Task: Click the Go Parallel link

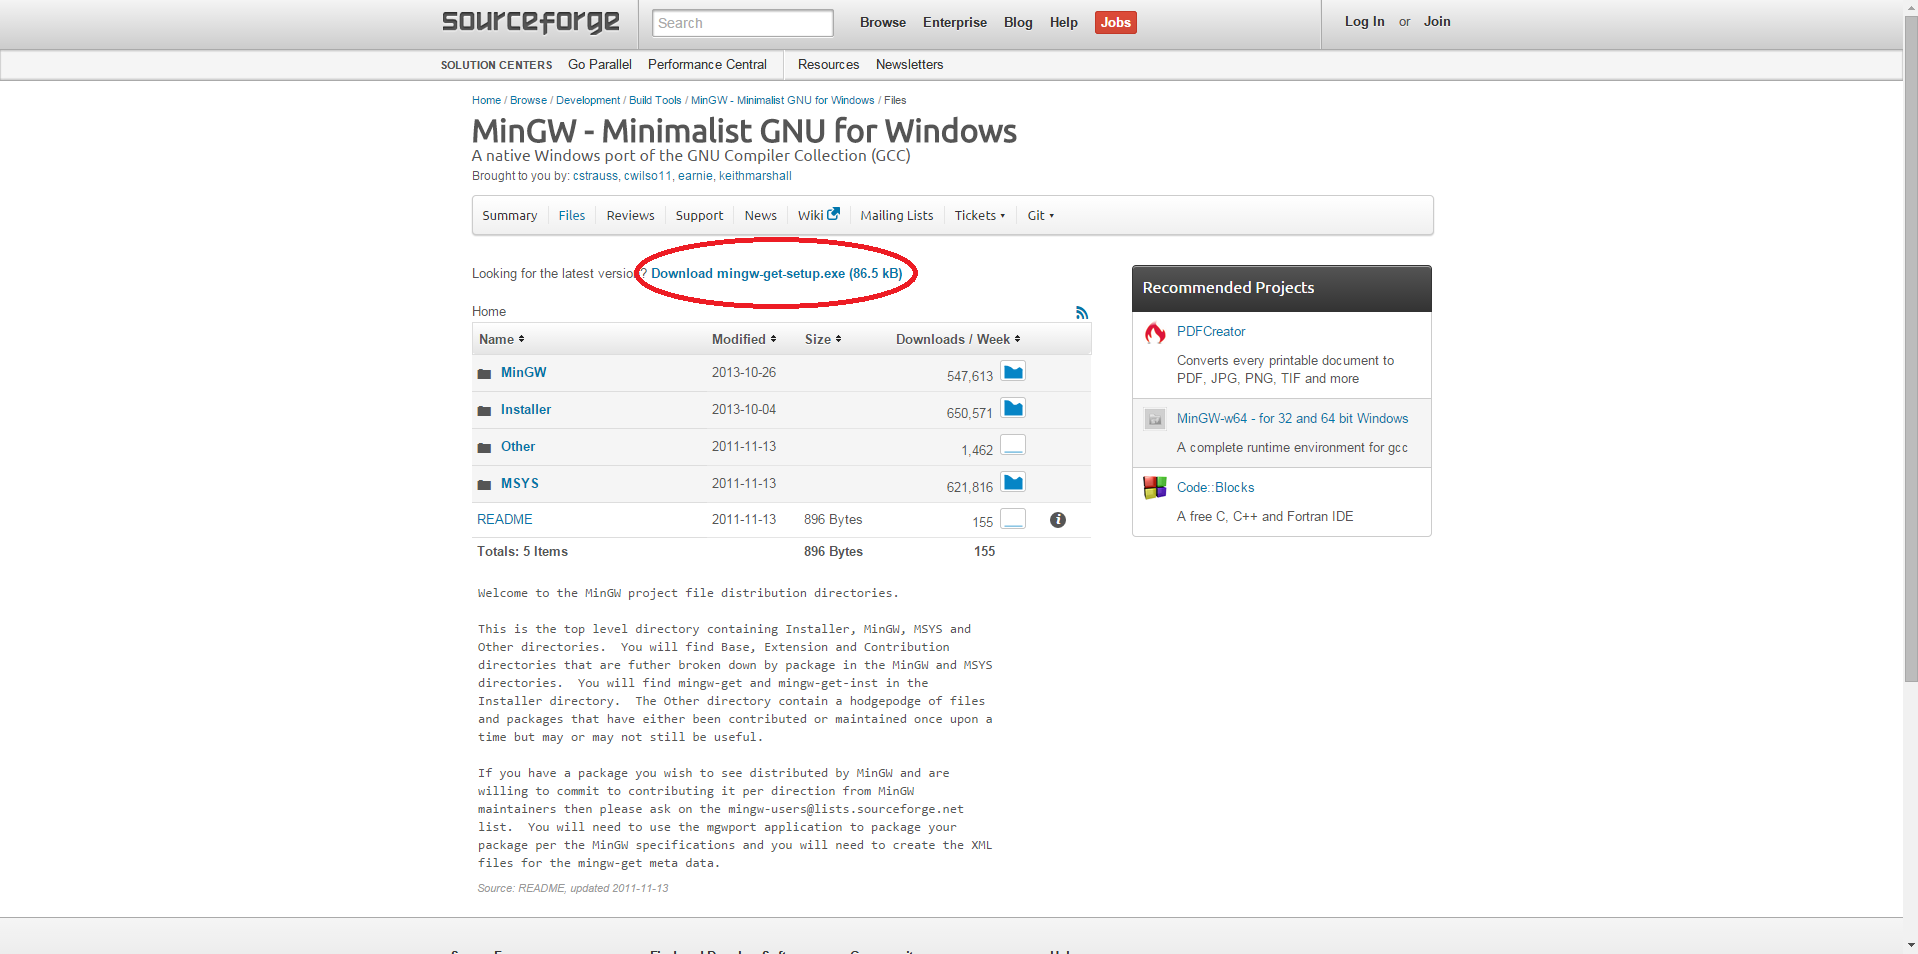Action: 600,64
